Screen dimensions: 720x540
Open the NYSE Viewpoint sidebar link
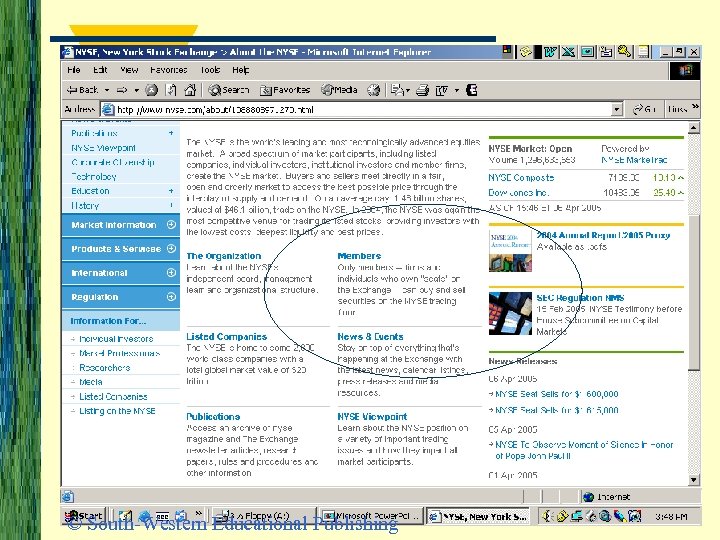(x=103, y=148)
